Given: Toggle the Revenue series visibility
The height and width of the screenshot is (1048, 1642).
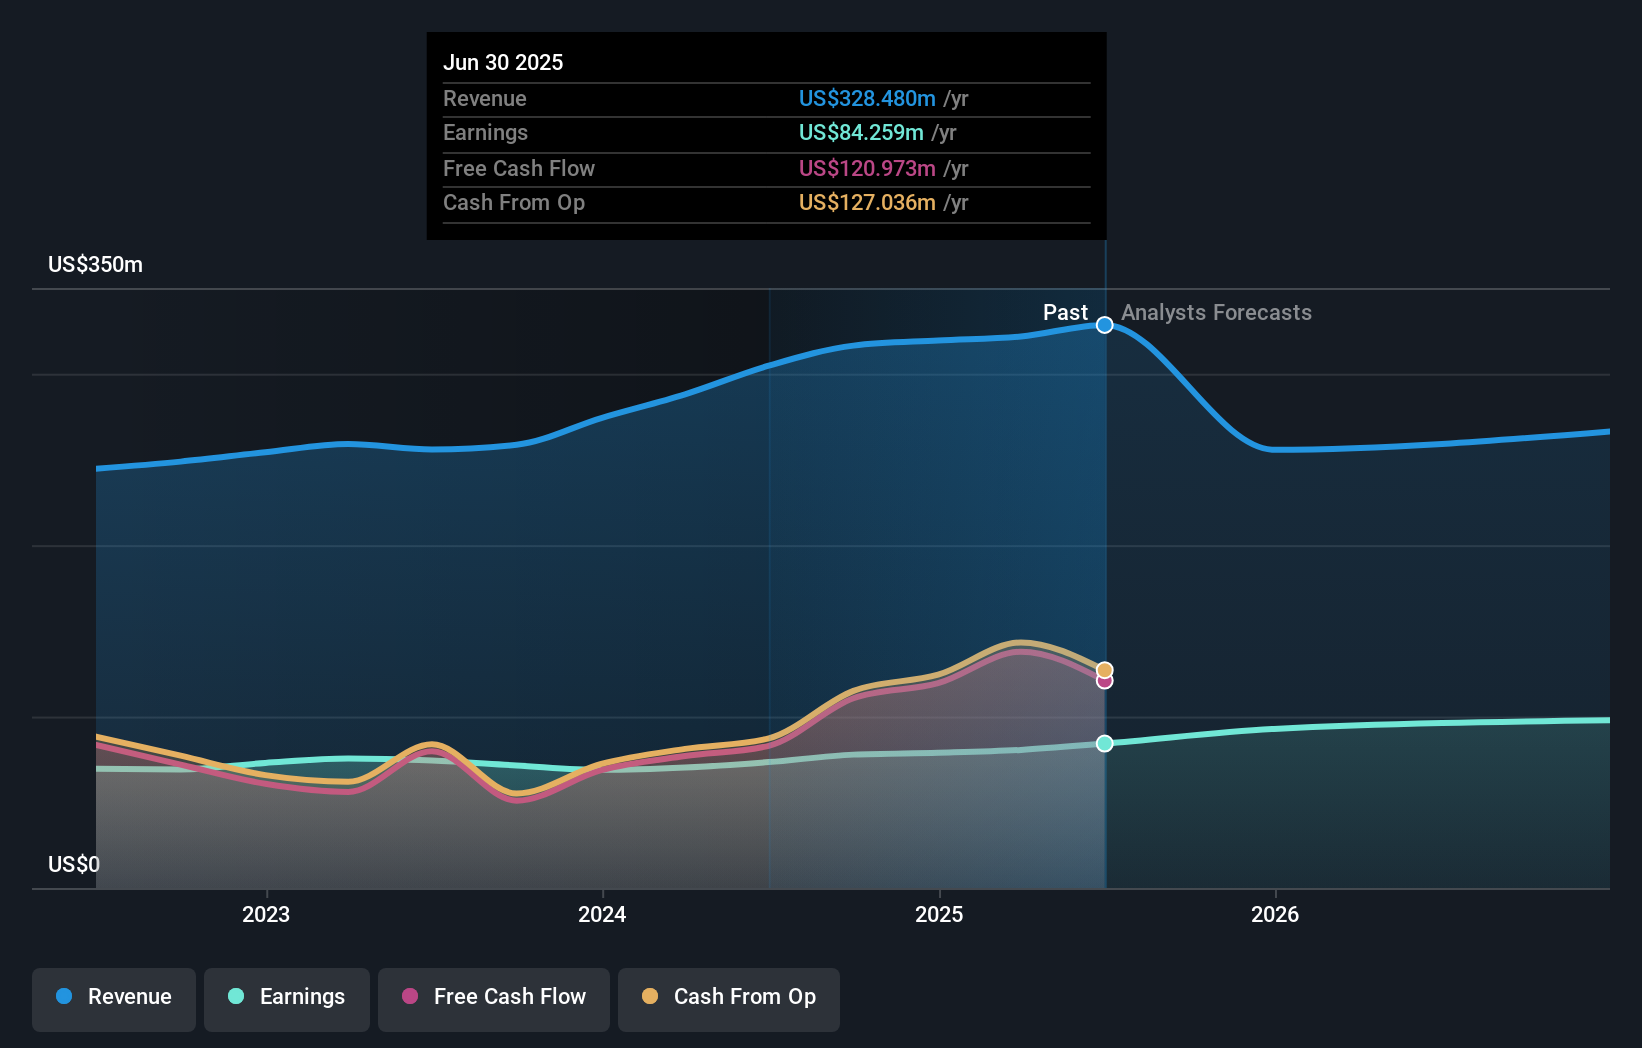Looking at the screenshot, I should tap(113, 998).
